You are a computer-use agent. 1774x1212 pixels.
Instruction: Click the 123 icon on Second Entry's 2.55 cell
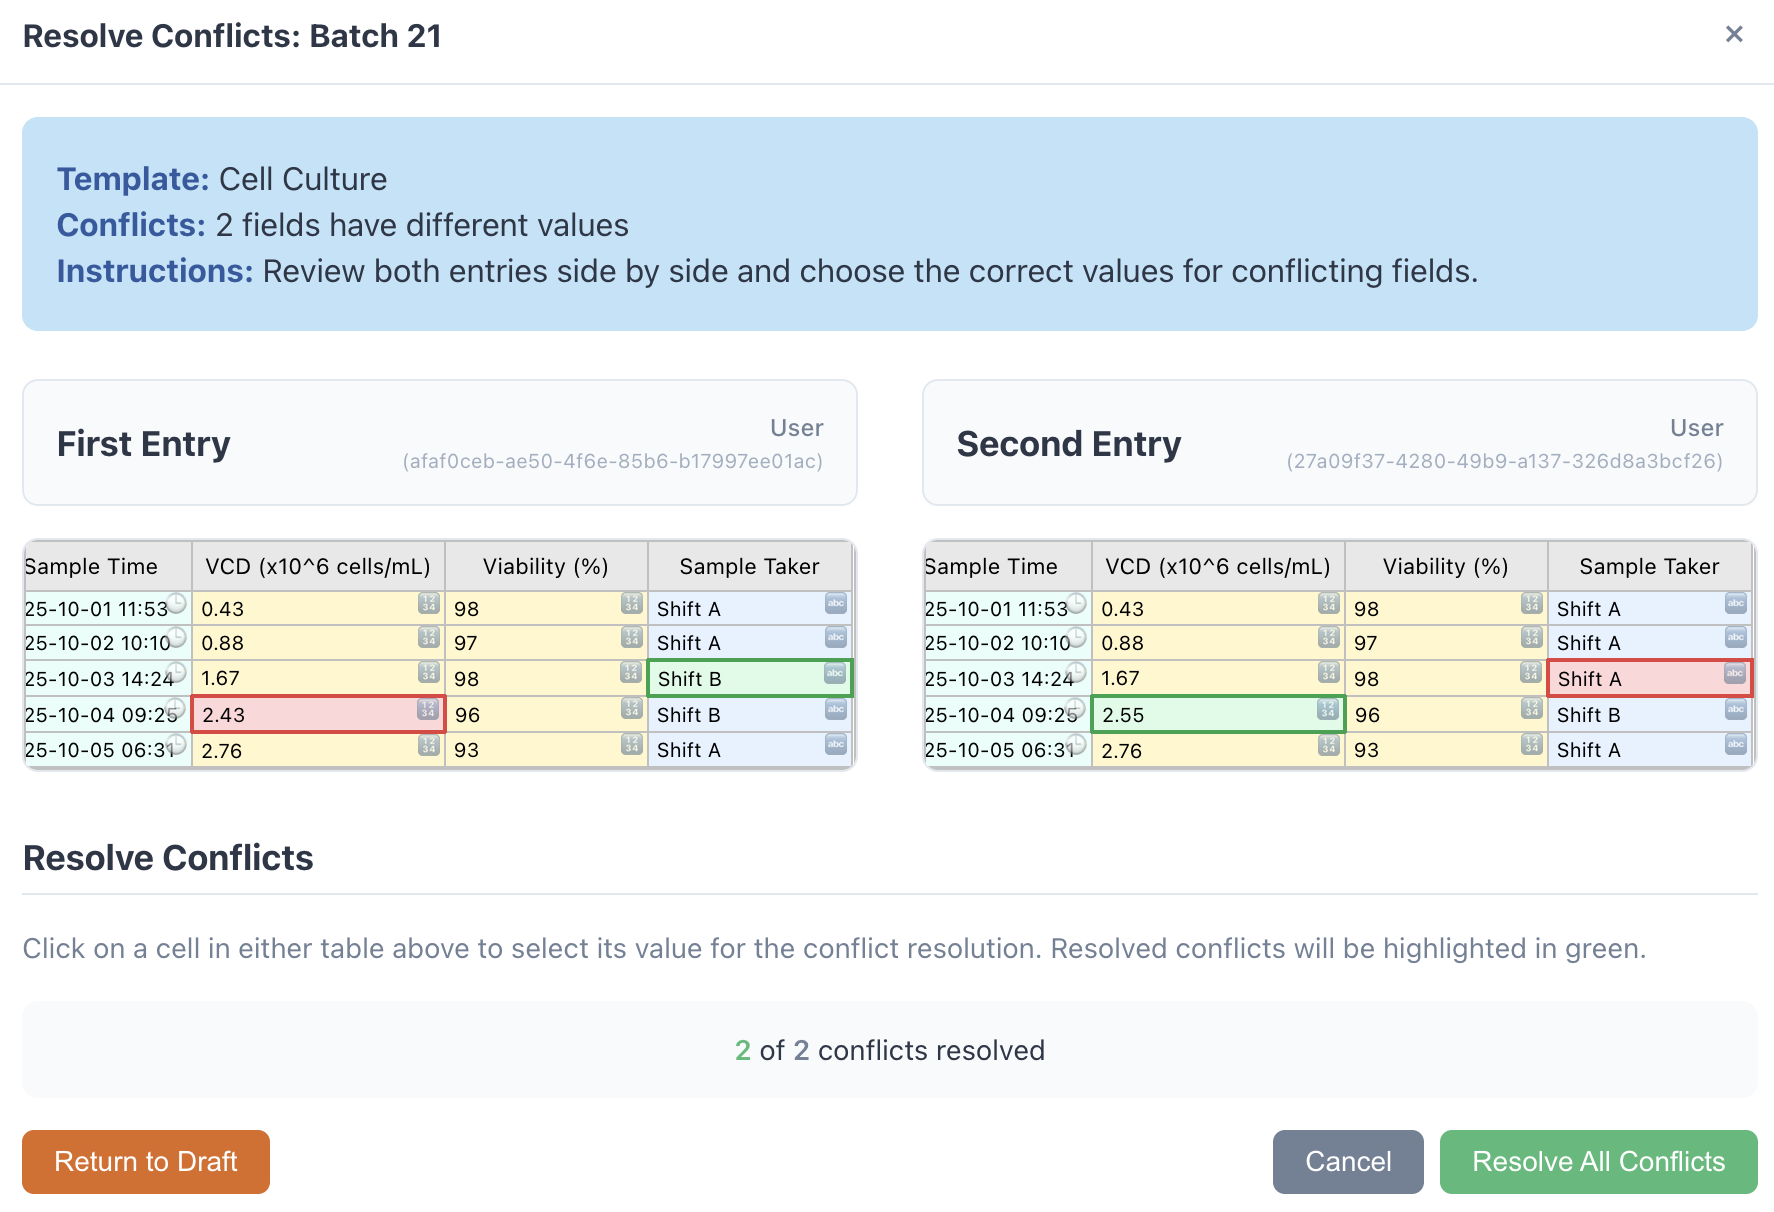1329,708
